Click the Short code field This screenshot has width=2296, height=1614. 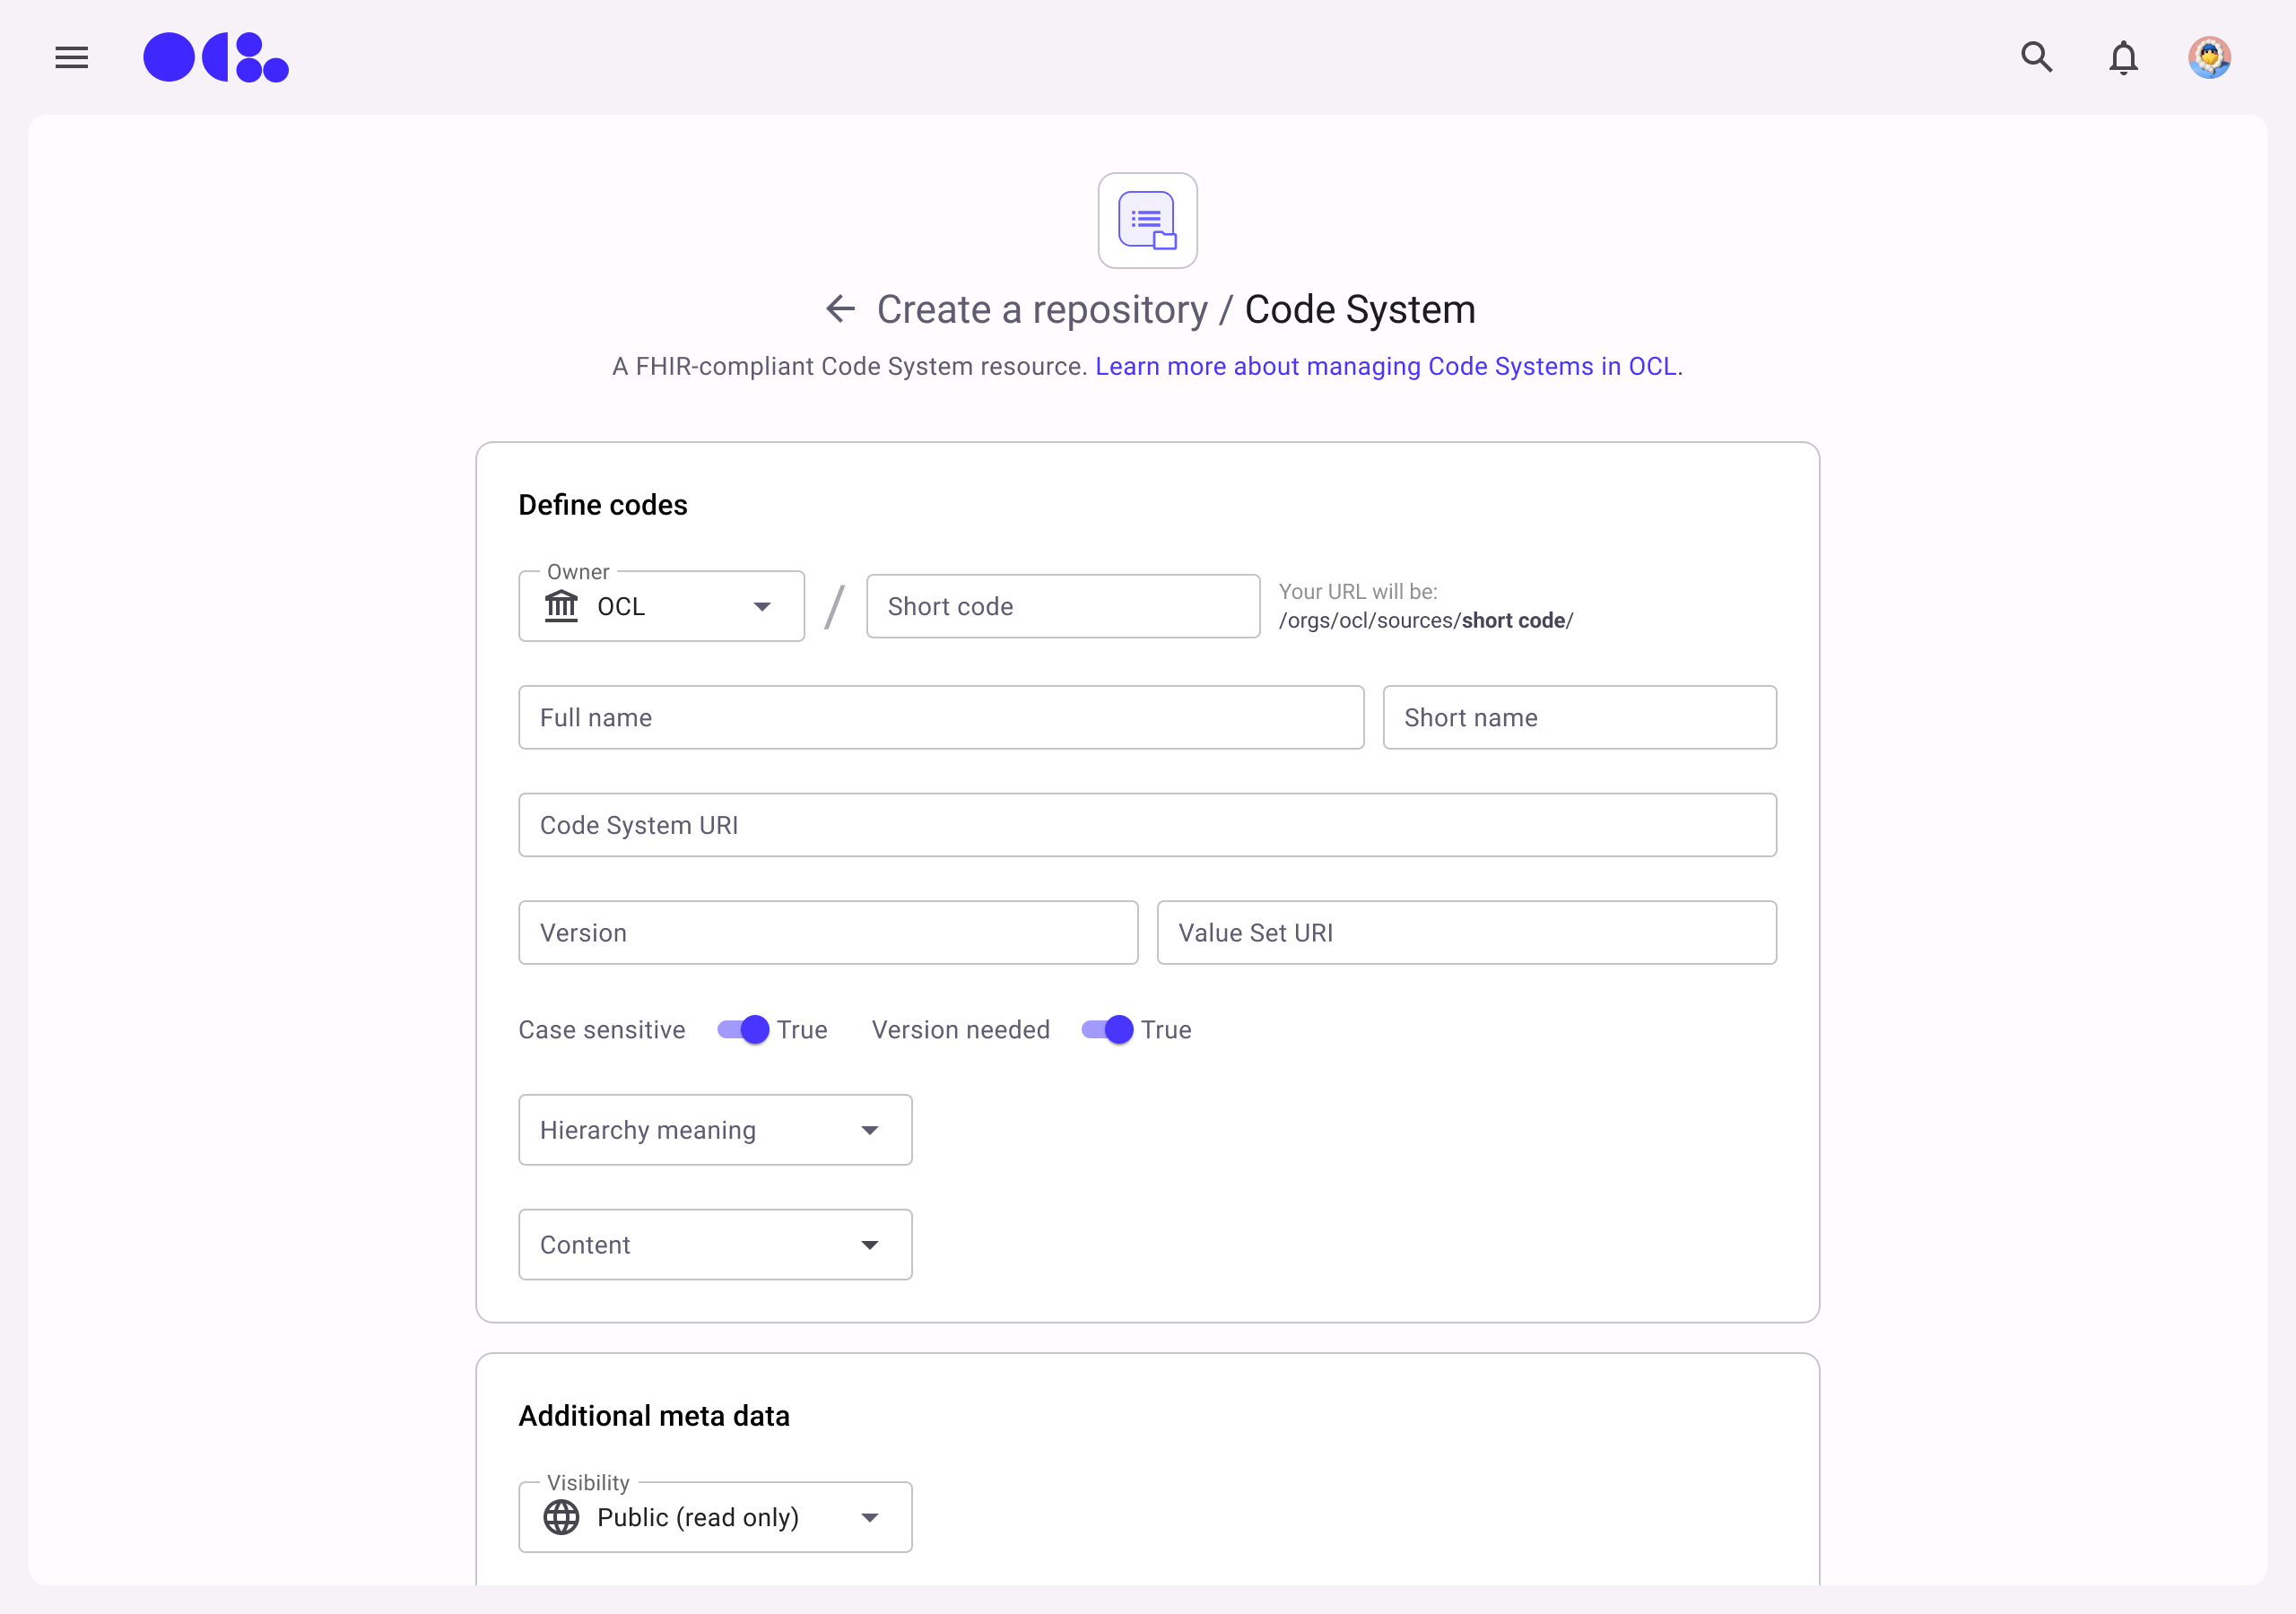coord(1062,606)
